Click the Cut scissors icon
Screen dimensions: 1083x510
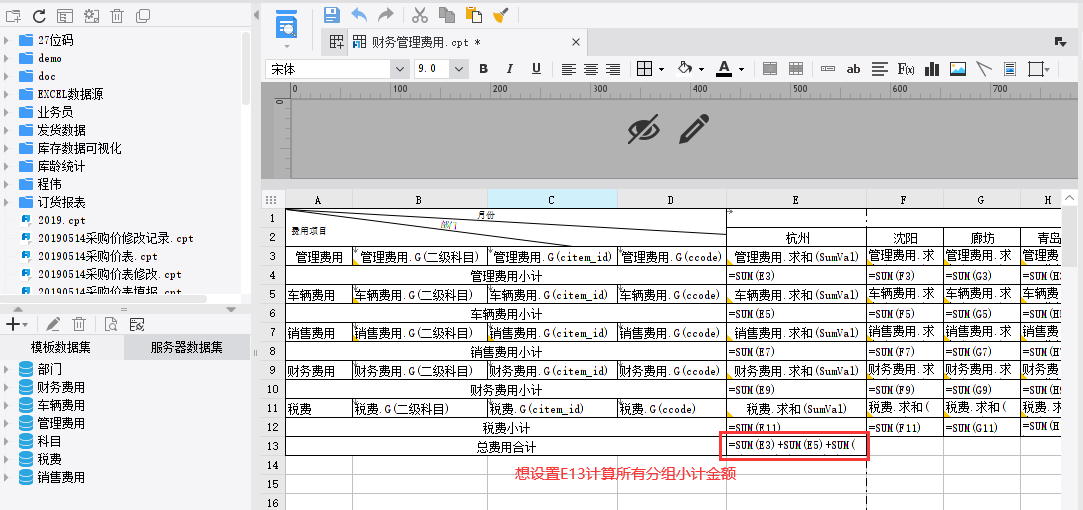coord(420,15)
